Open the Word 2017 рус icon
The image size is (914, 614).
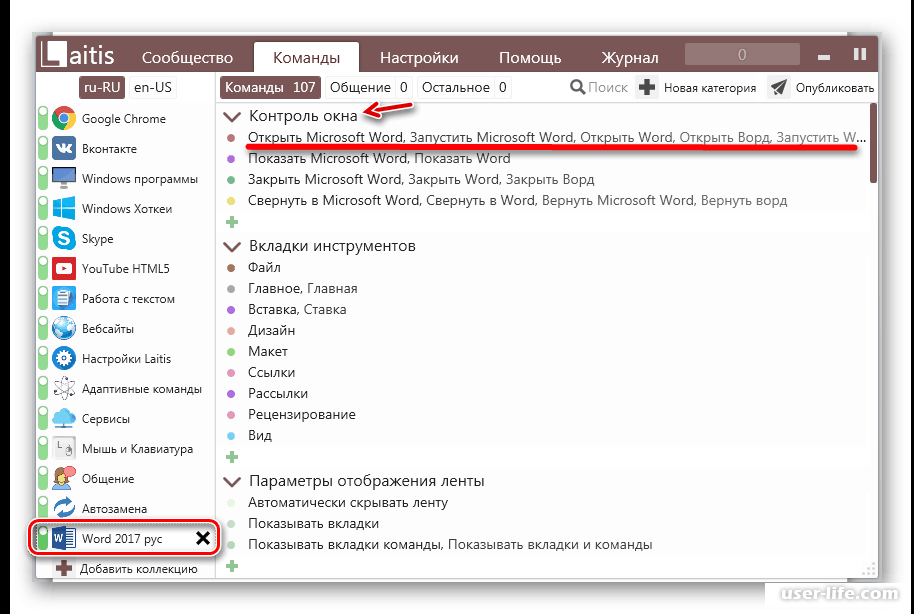[64, 538]
